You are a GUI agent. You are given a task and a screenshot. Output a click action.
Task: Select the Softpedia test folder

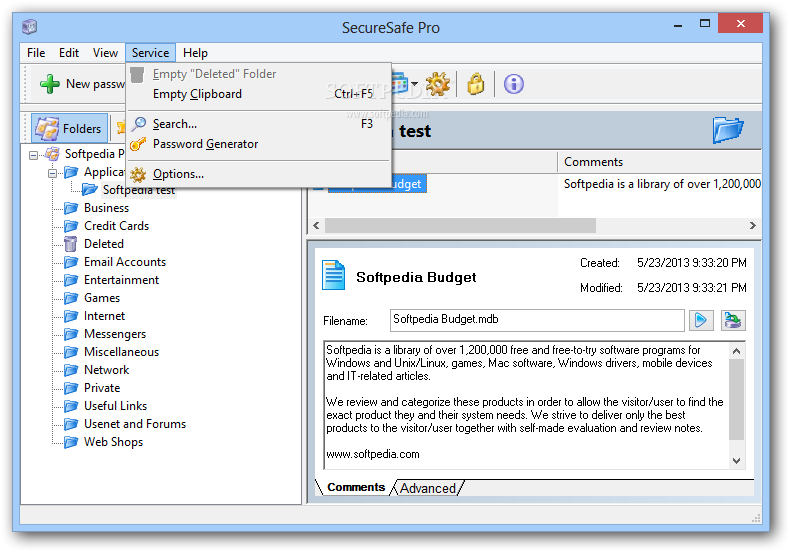139,190
